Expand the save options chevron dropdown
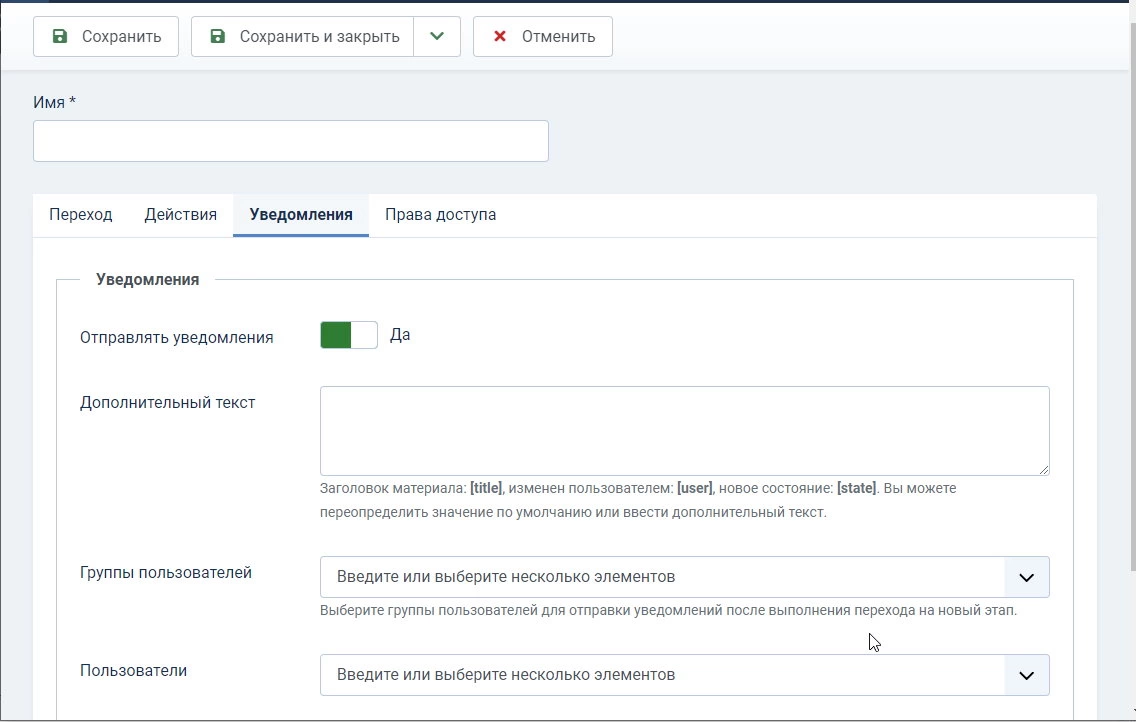 coord(437,36)
